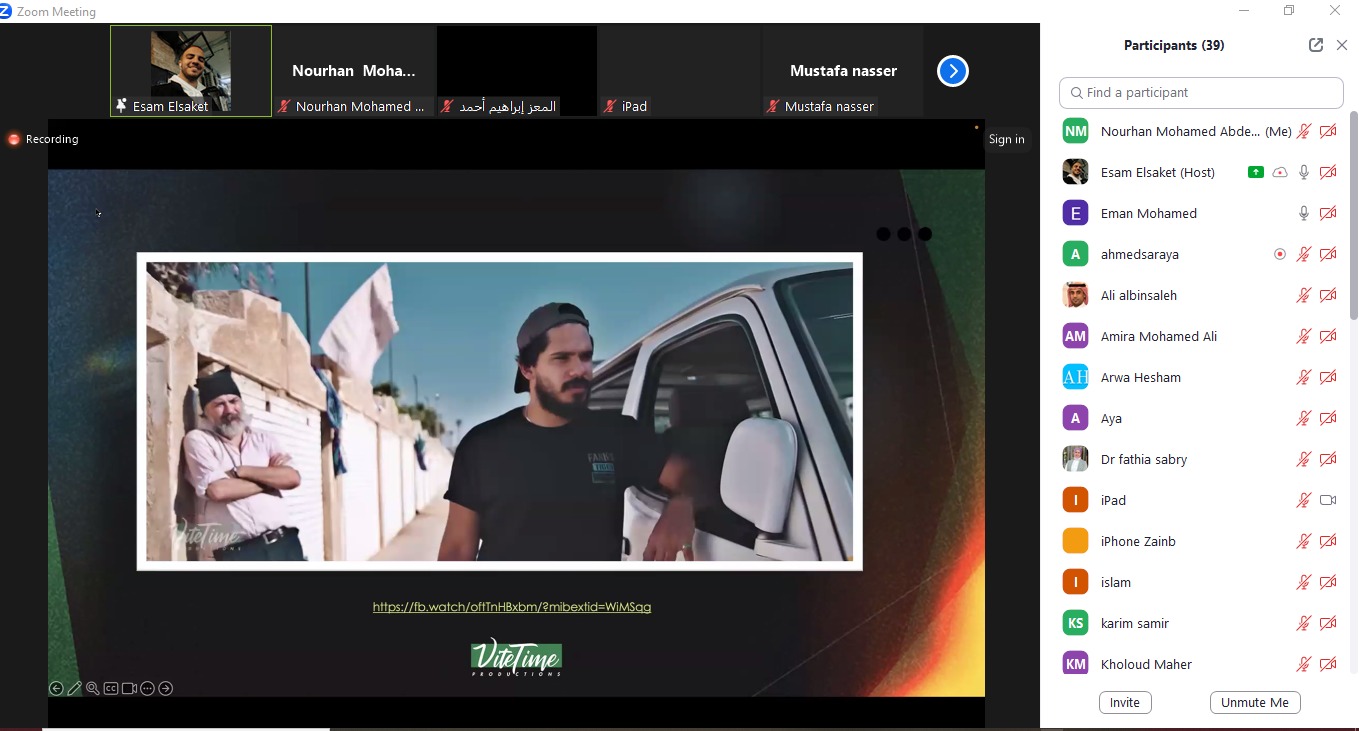The width and height of the screenshot is (1359, 731).
Task: Click camera-off icon for Esam Elsaket (Host)
Action: (1328, 173)
